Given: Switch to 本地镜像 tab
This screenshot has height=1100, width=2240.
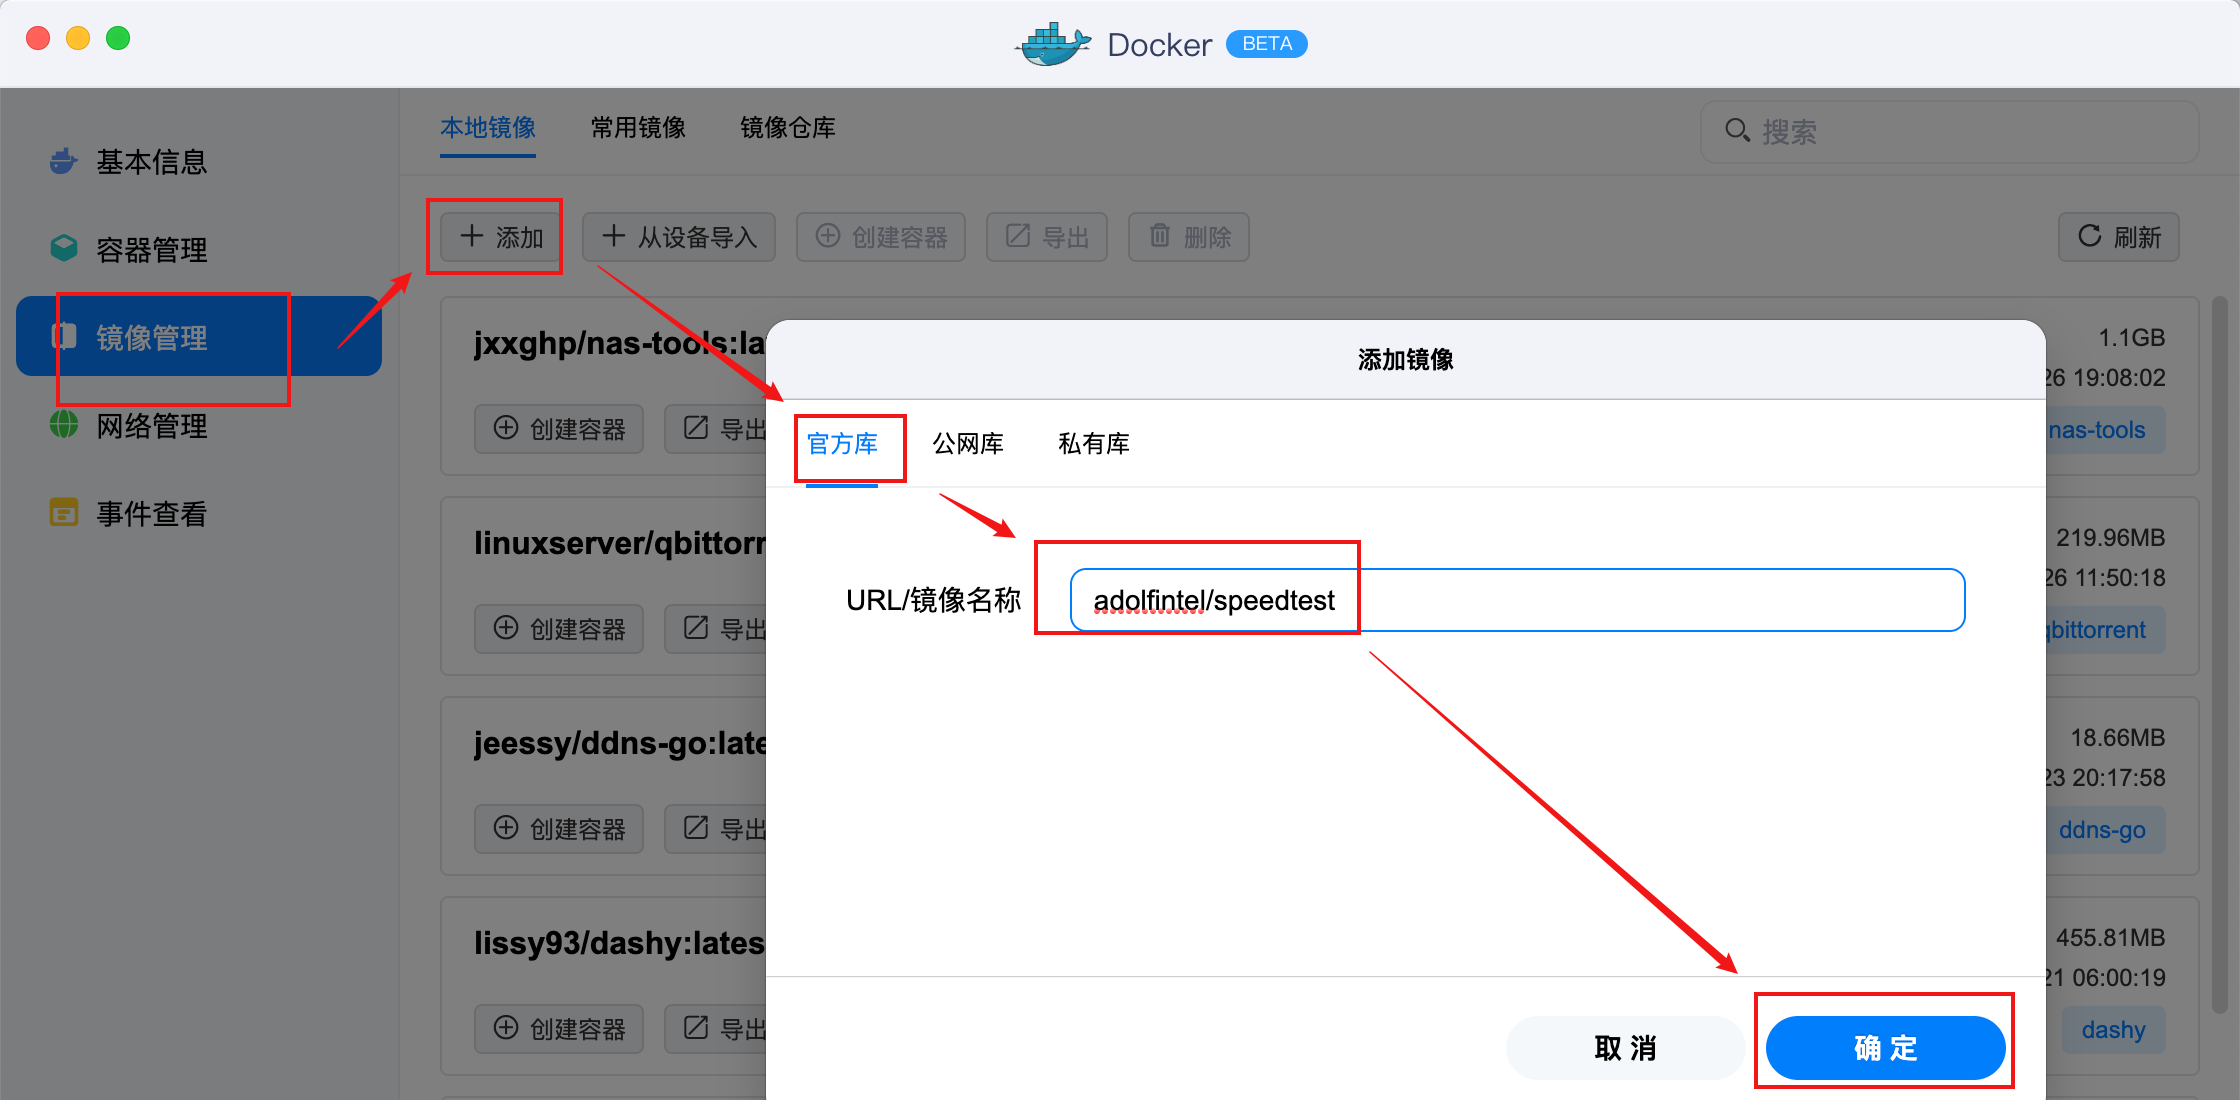Looking at the screenshot, I should pyautogui.click(x=488, y=128).
